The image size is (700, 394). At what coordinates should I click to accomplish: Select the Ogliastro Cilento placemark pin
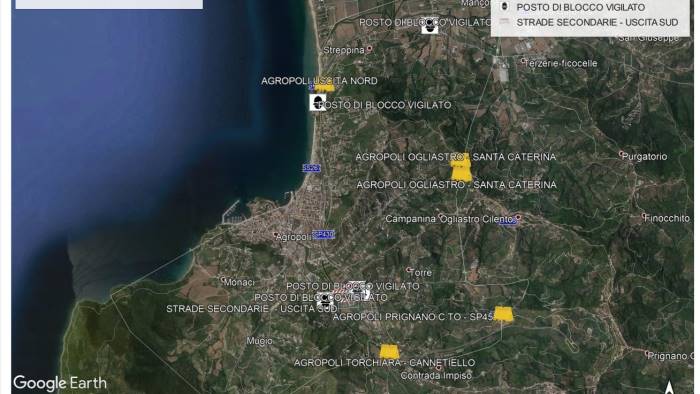tap(518, 217)
